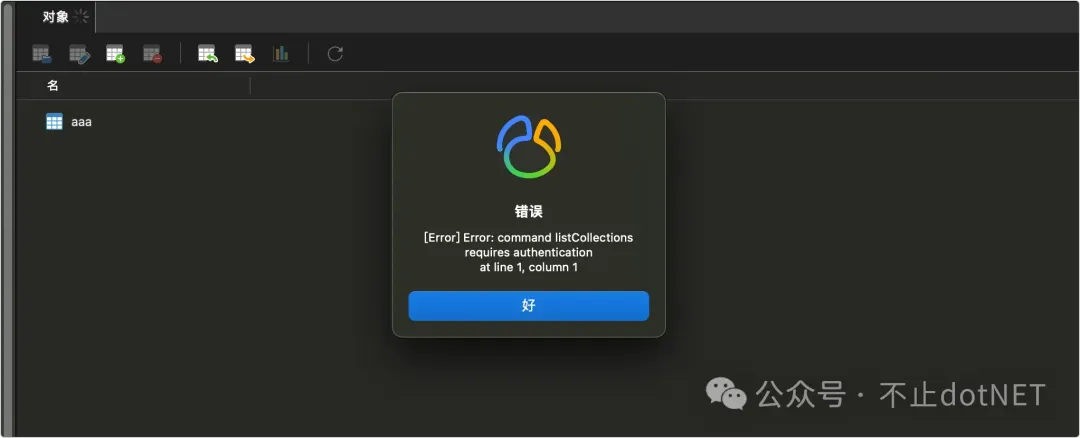Click the Refresh circular-arrow icon
The height and width of the screenshot is (438, 1080).
tap(335, 54)
